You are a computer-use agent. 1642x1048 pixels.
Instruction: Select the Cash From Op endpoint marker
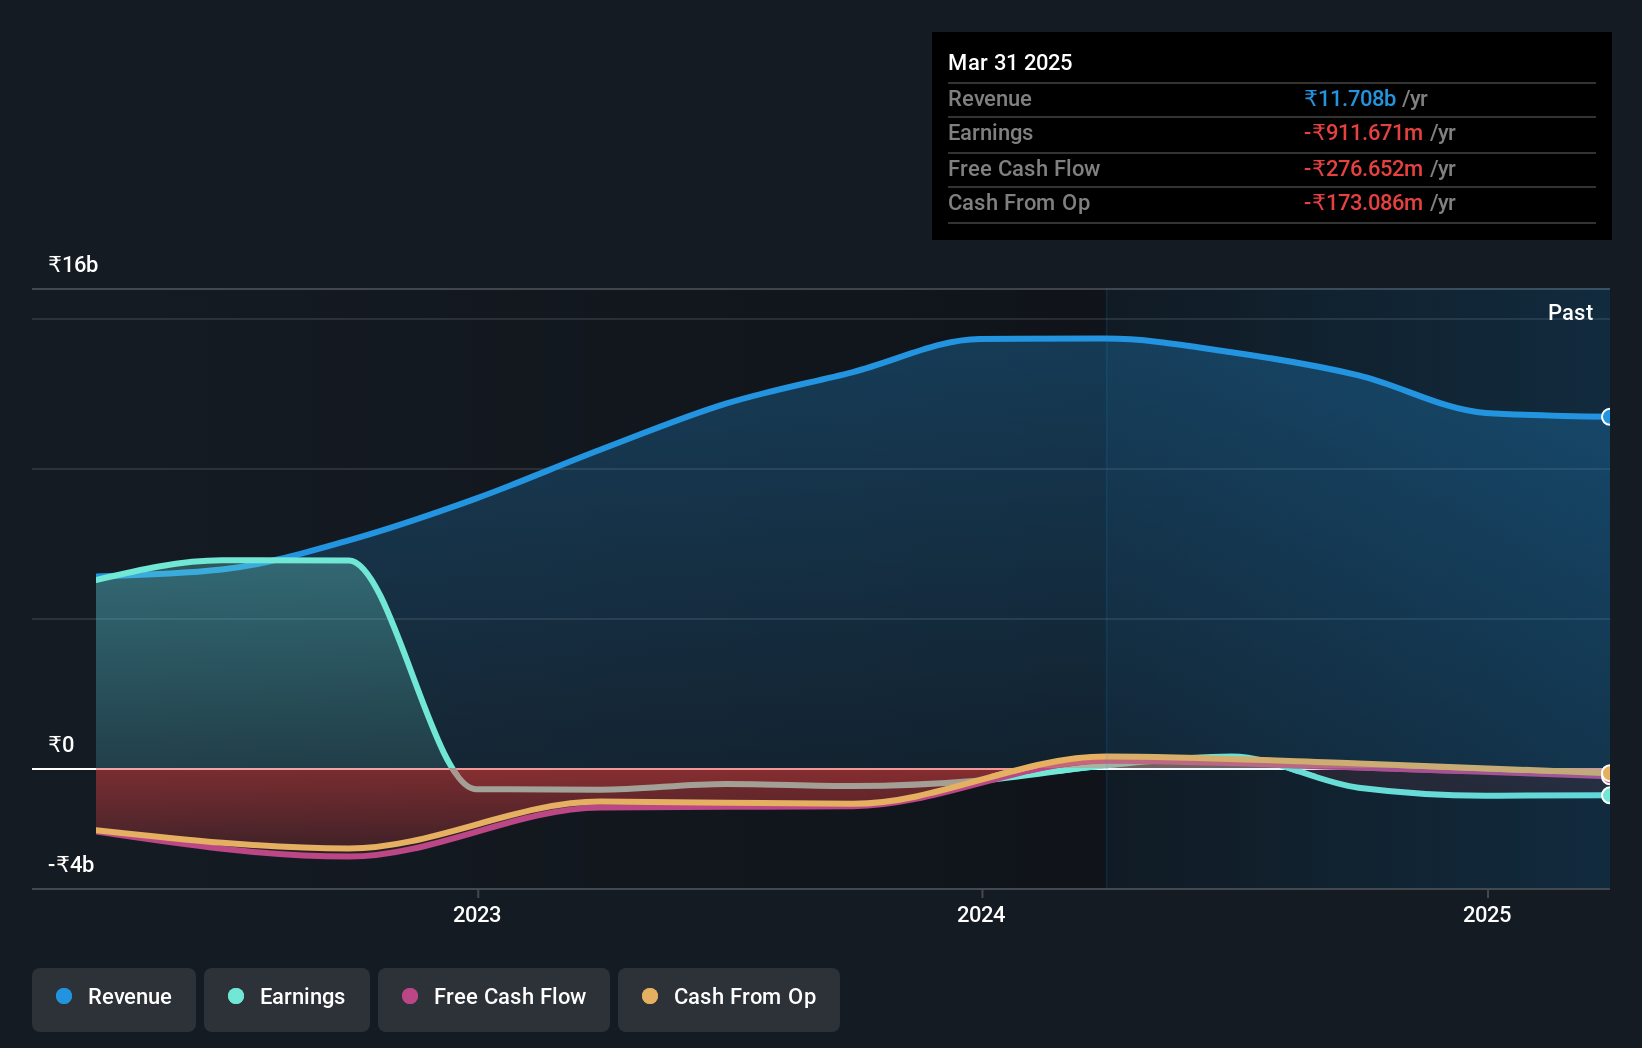[1608, 773]
